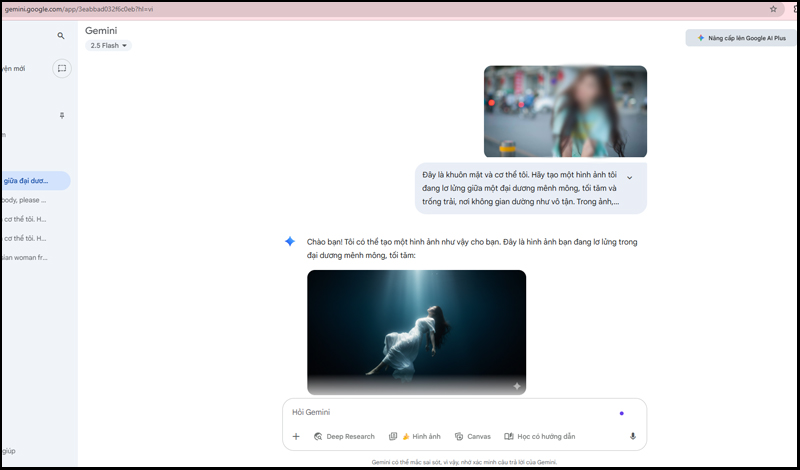
Task: Click the search icon in the sidebar
Action: tap(61, 36)
